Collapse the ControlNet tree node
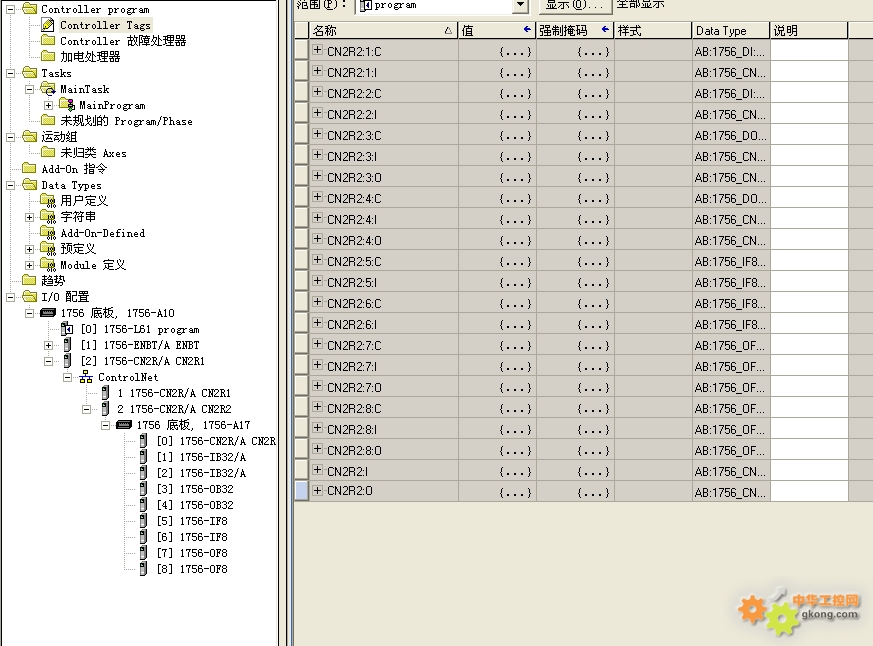 67,378
